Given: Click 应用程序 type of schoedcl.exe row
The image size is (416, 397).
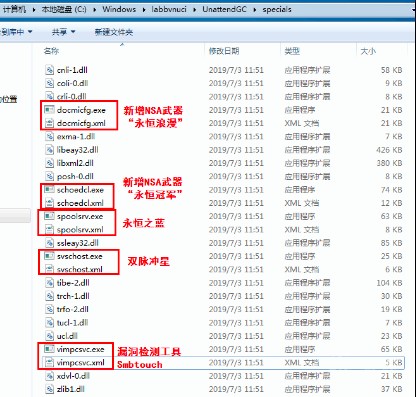Looking at the screenshot, I should coord(300,190).
